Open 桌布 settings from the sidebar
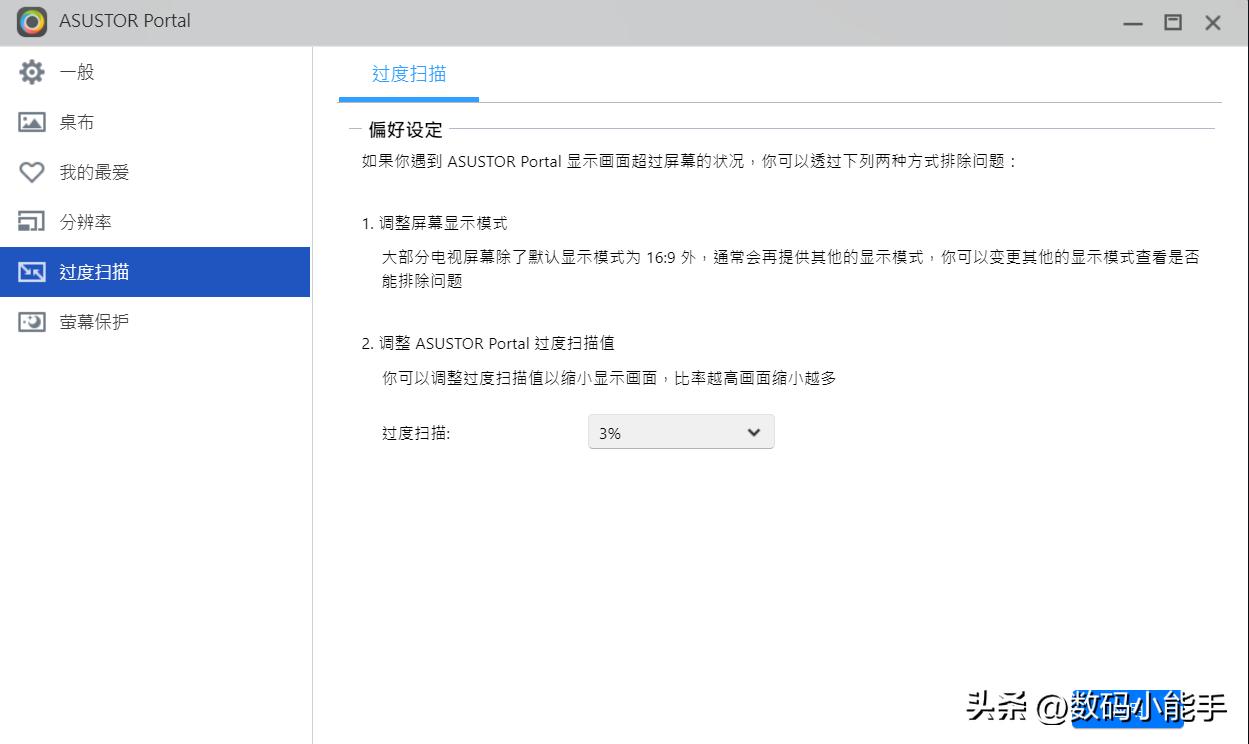The height and width of the screenshot is (744, 1249). [75, 121]
